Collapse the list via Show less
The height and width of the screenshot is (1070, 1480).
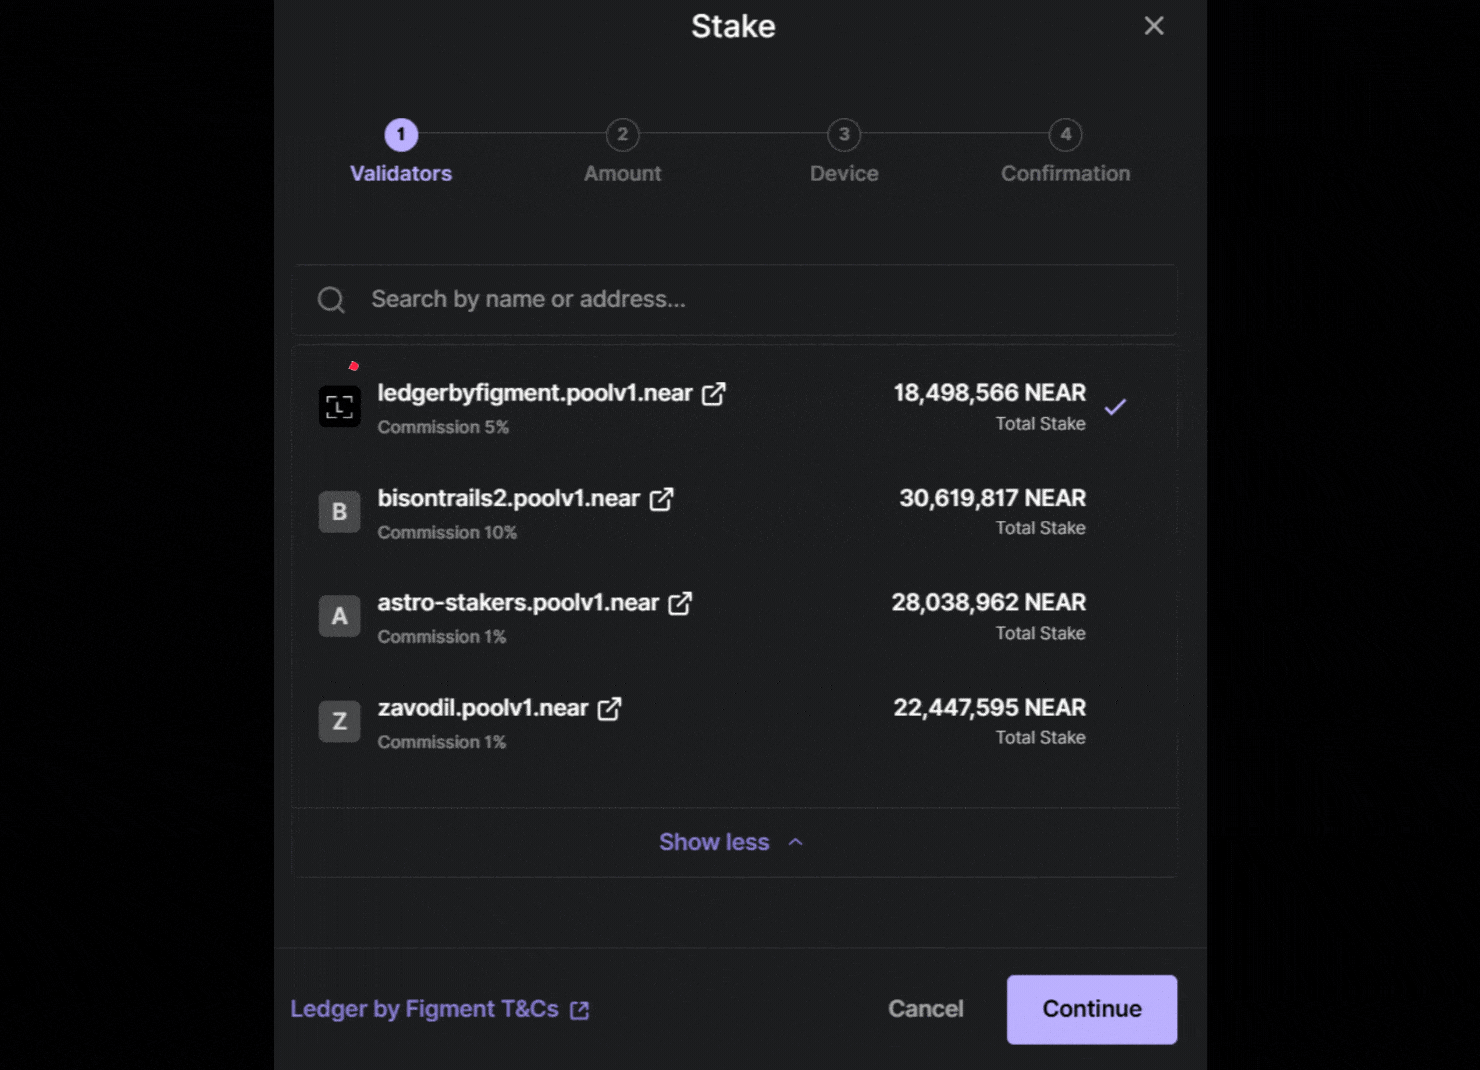714,842
